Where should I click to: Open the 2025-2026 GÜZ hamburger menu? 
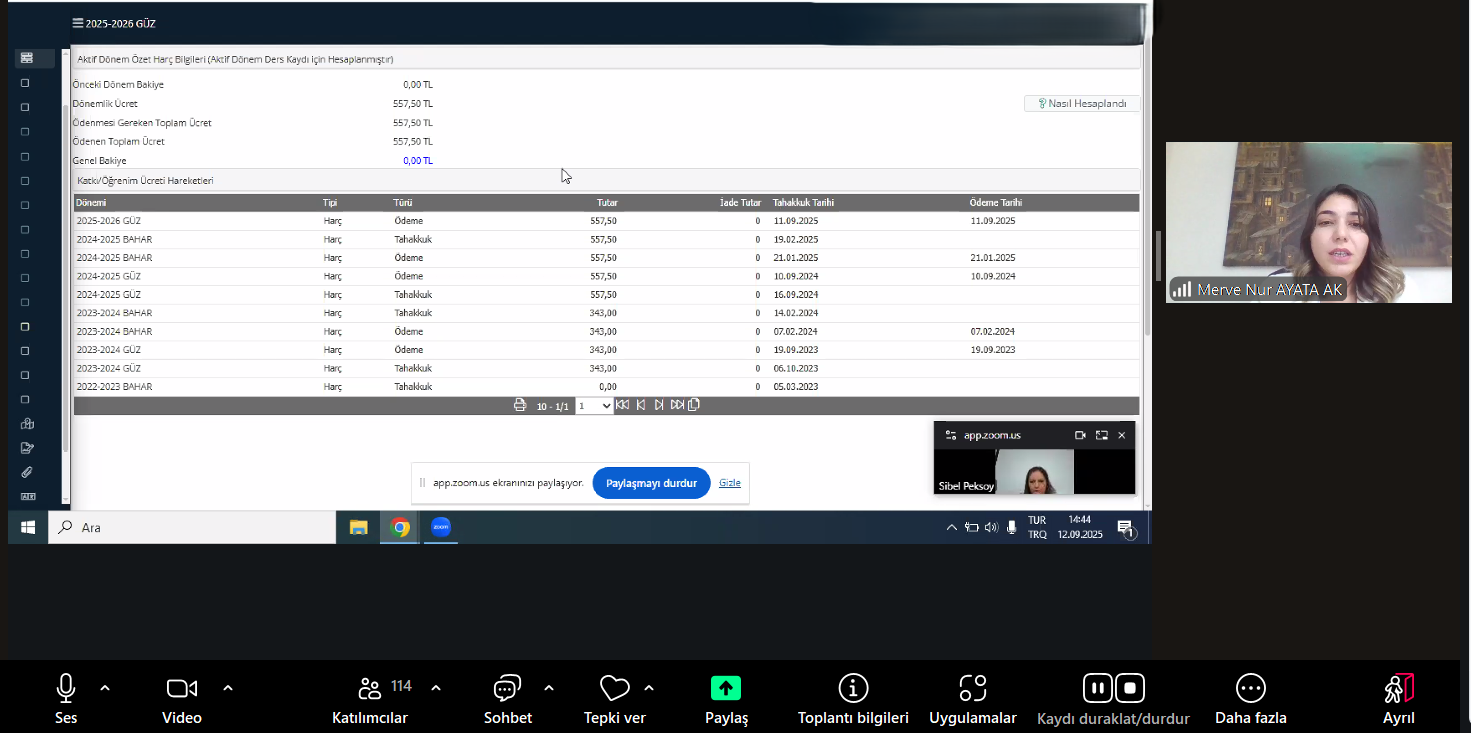click(x=78, y=23)
